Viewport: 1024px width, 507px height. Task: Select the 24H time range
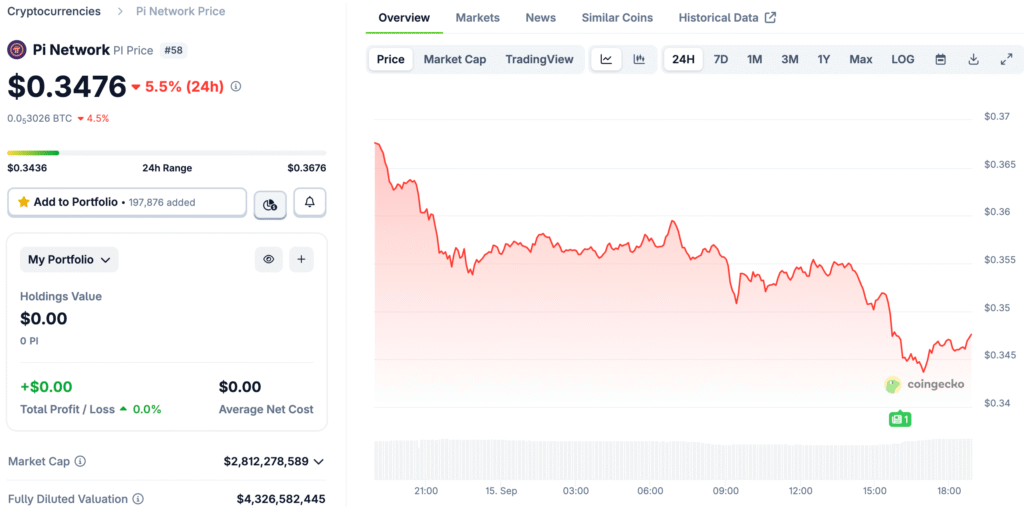pos(683,59)
